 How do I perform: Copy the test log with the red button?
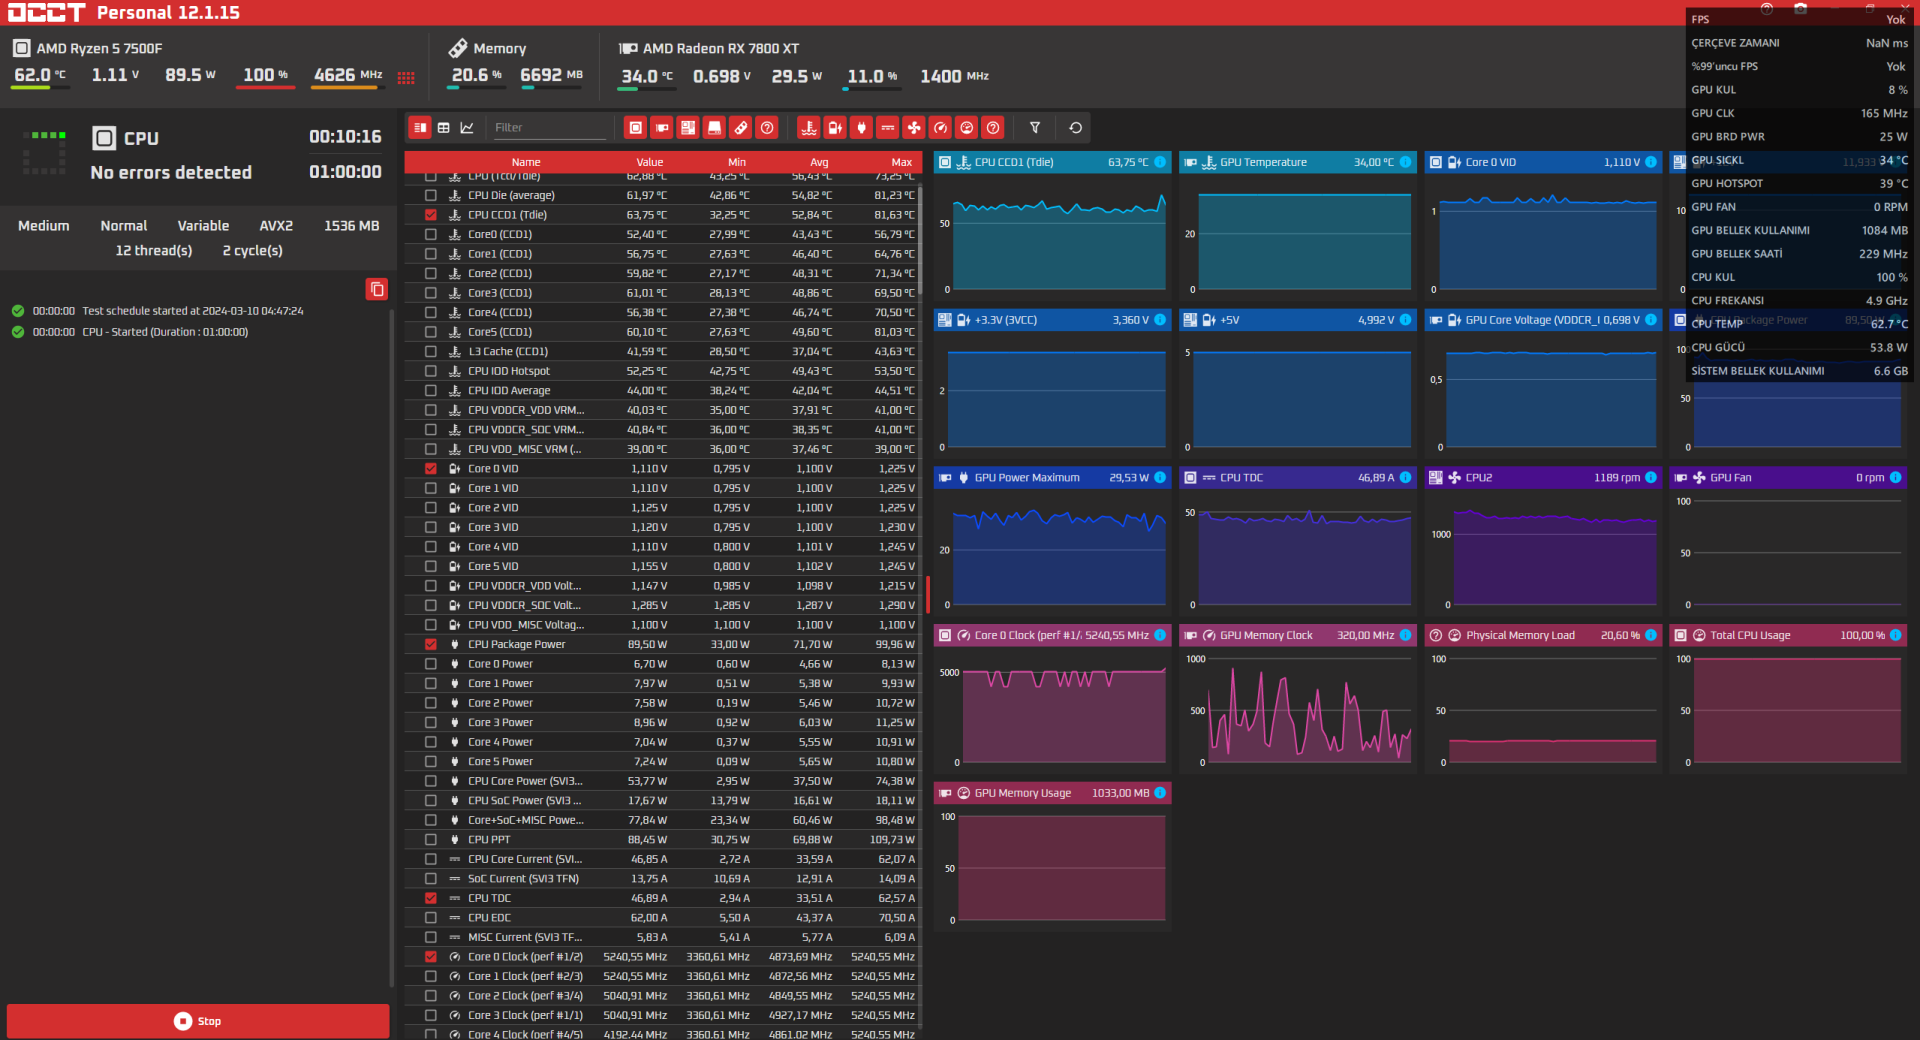[377, 289]
